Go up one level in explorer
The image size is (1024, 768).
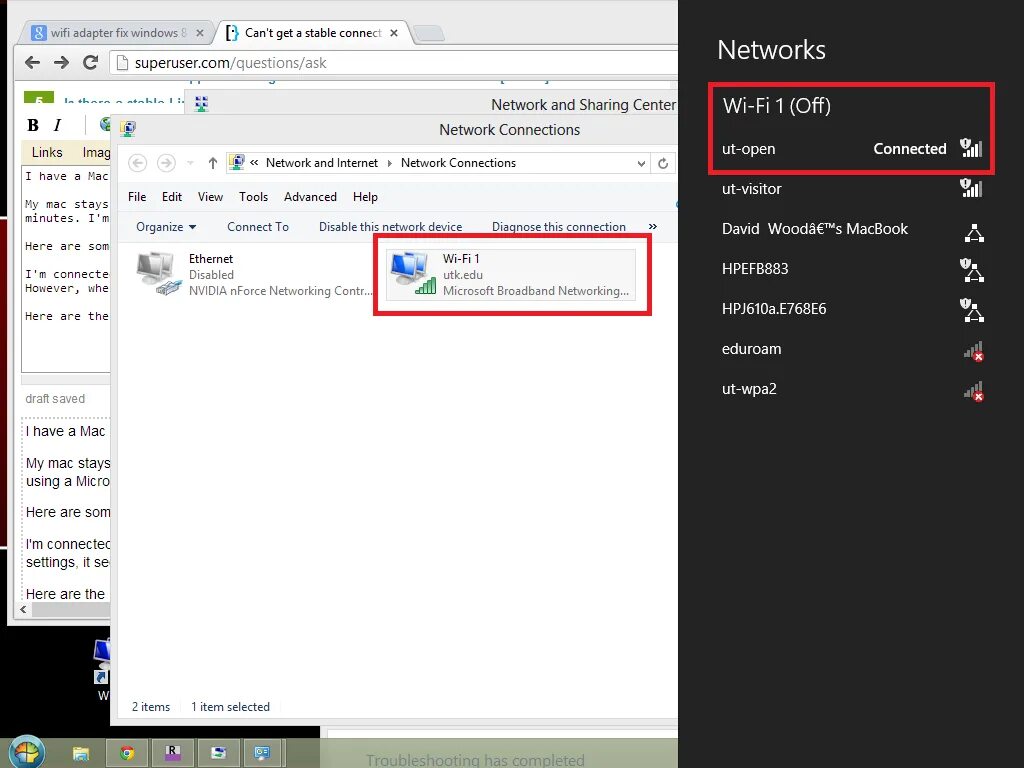click(x=213, y=163)
